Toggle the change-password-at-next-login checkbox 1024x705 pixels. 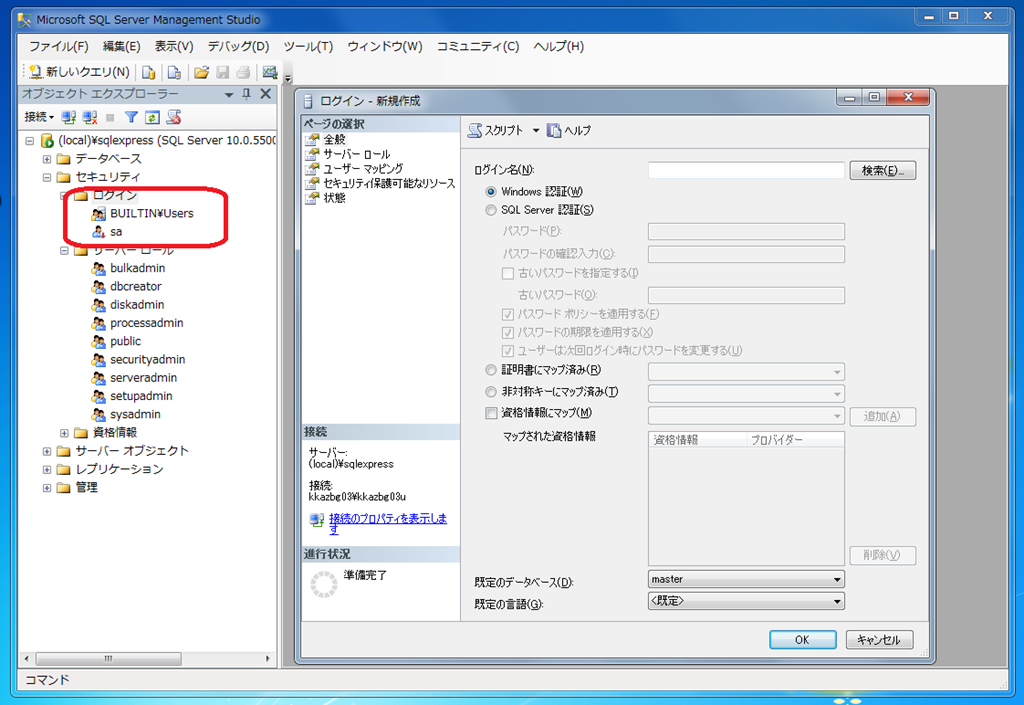point(507,351)
